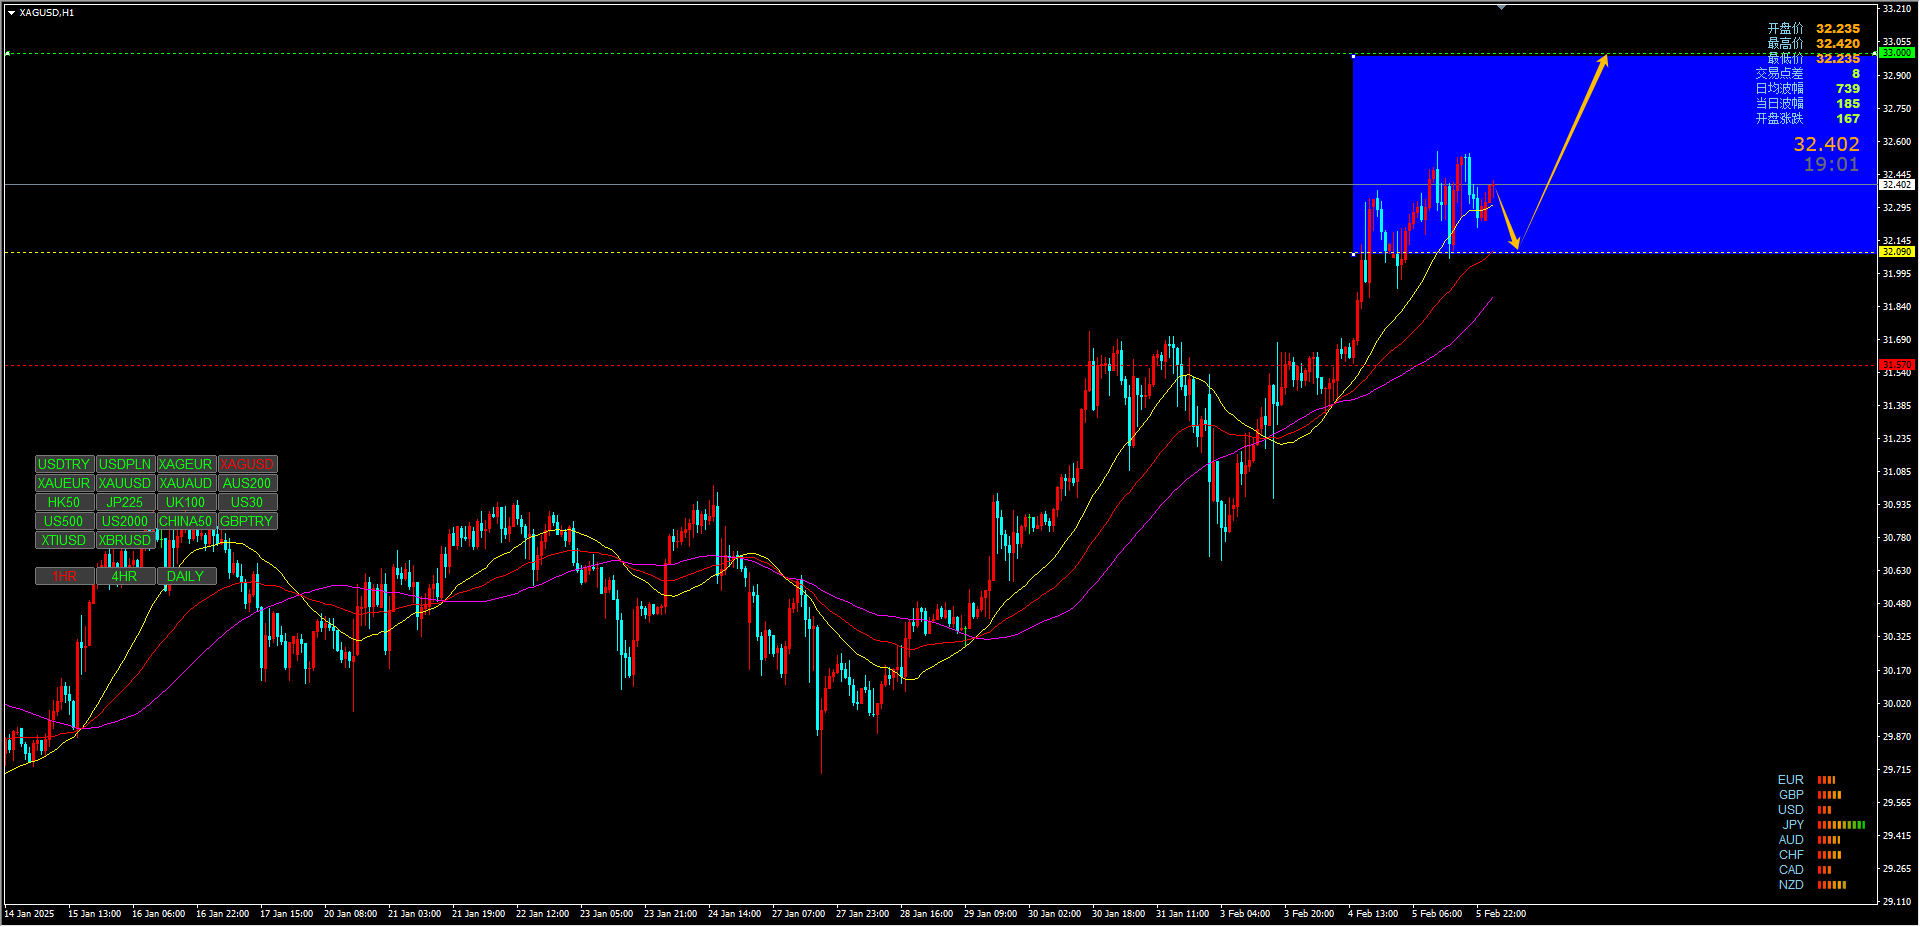
Task: Click the 33.210 price axis label
Action: tap(1897, 9)
